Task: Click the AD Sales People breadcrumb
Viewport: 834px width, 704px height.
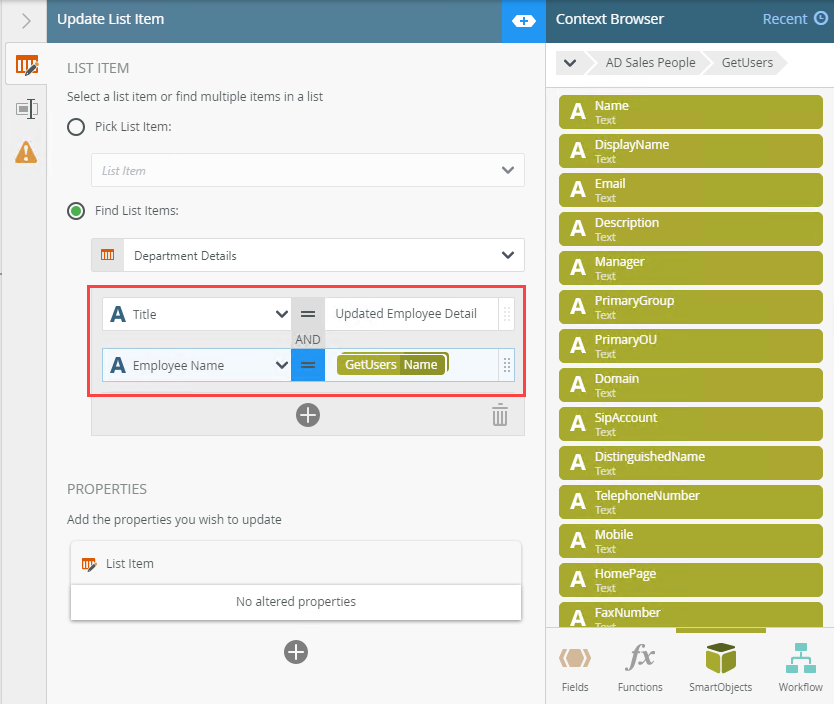Action: [650, 63]
